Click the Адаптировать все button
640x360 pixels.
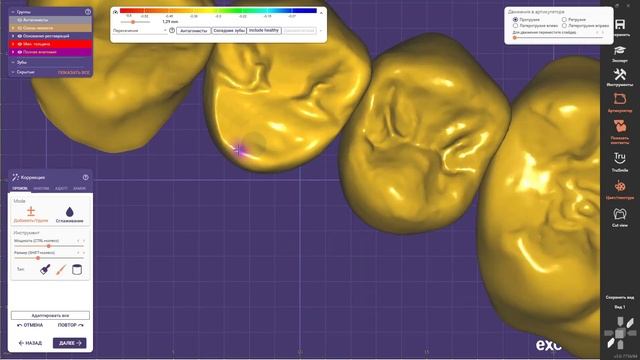(50, 316)
